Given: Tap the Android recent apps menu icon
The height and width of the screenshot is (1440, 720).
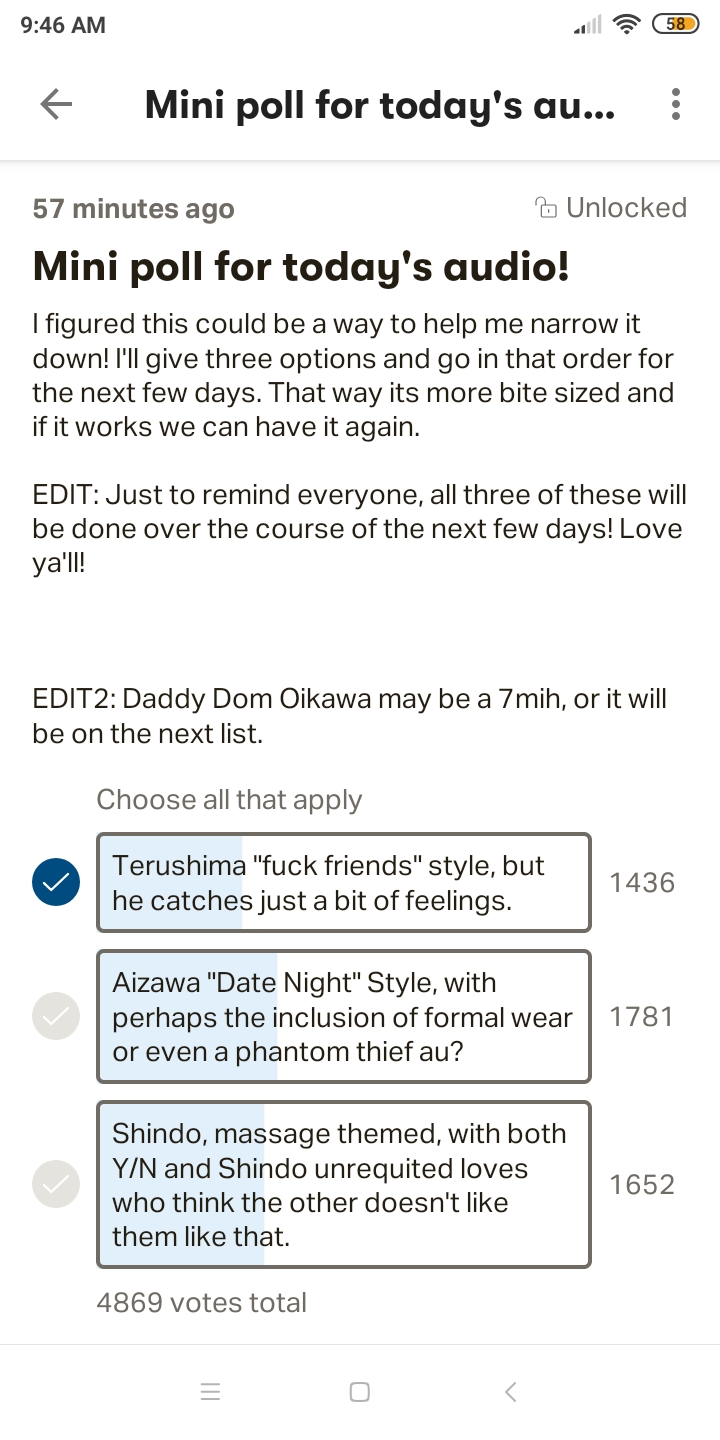Looking at the screenshot, I should click(210, 1391).
